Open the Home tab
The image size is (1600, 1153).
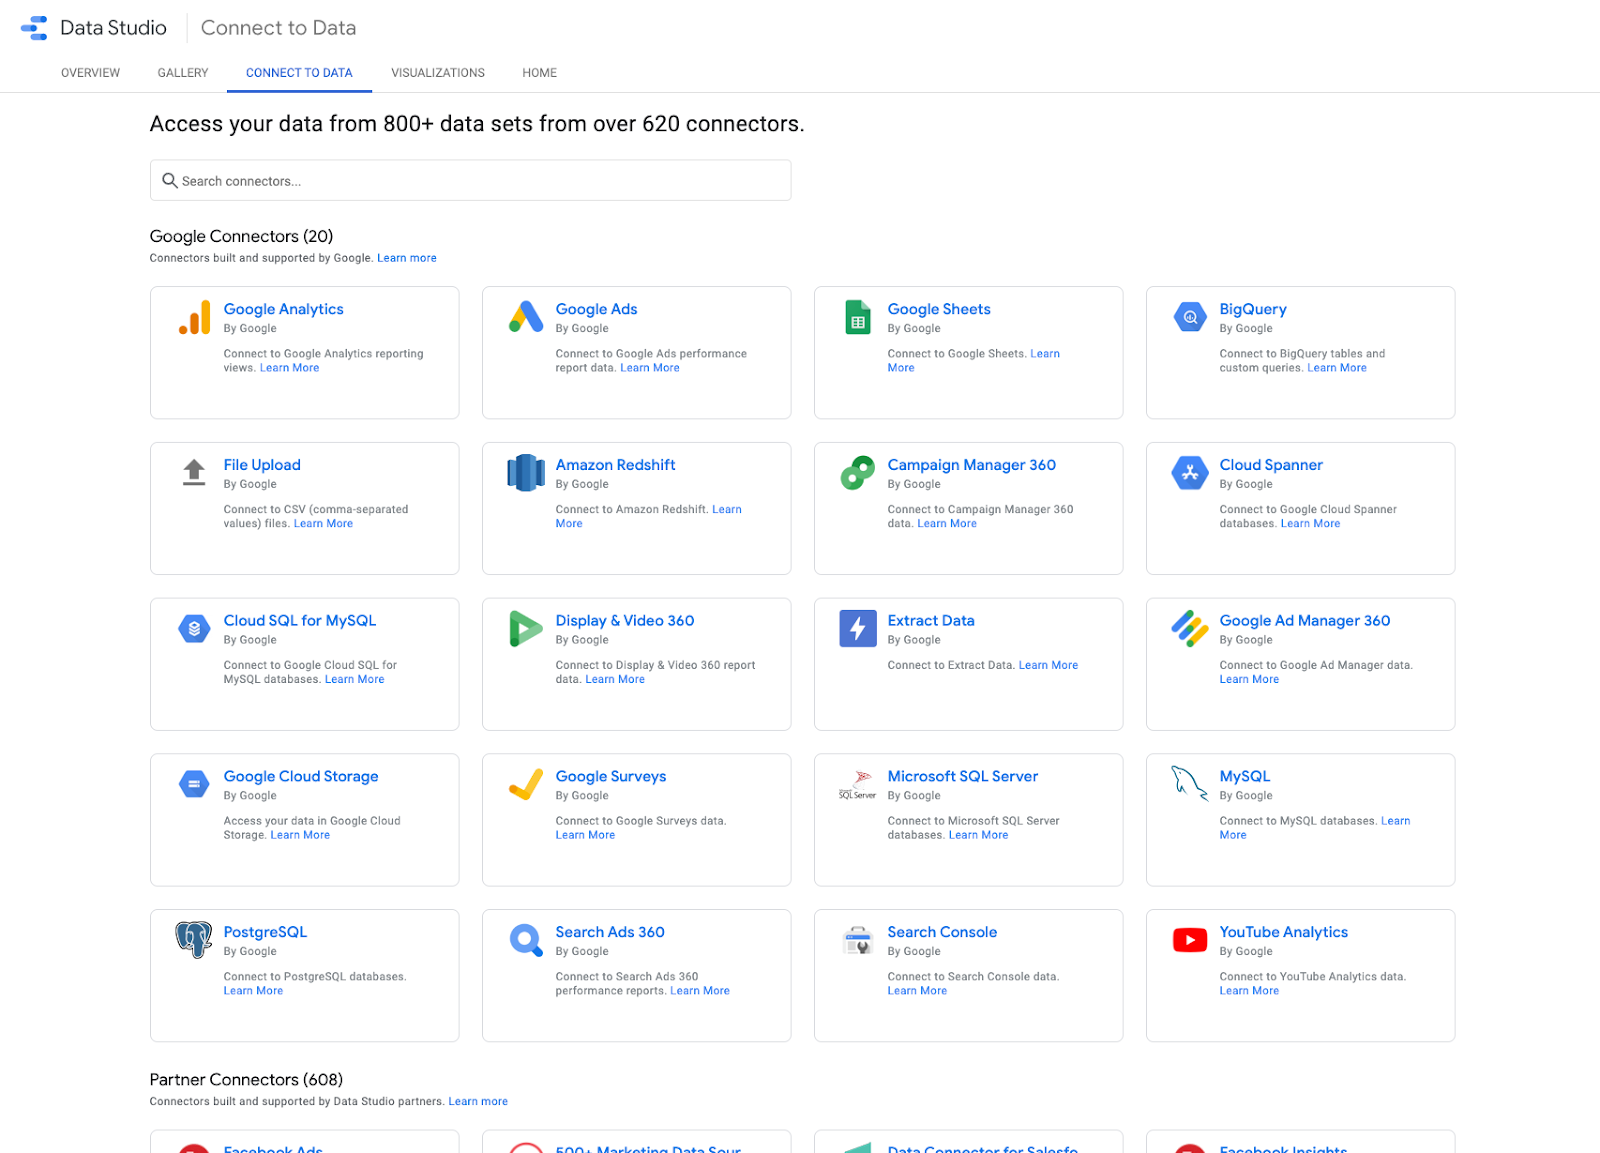pyautogui.click(x=539, y=73)
